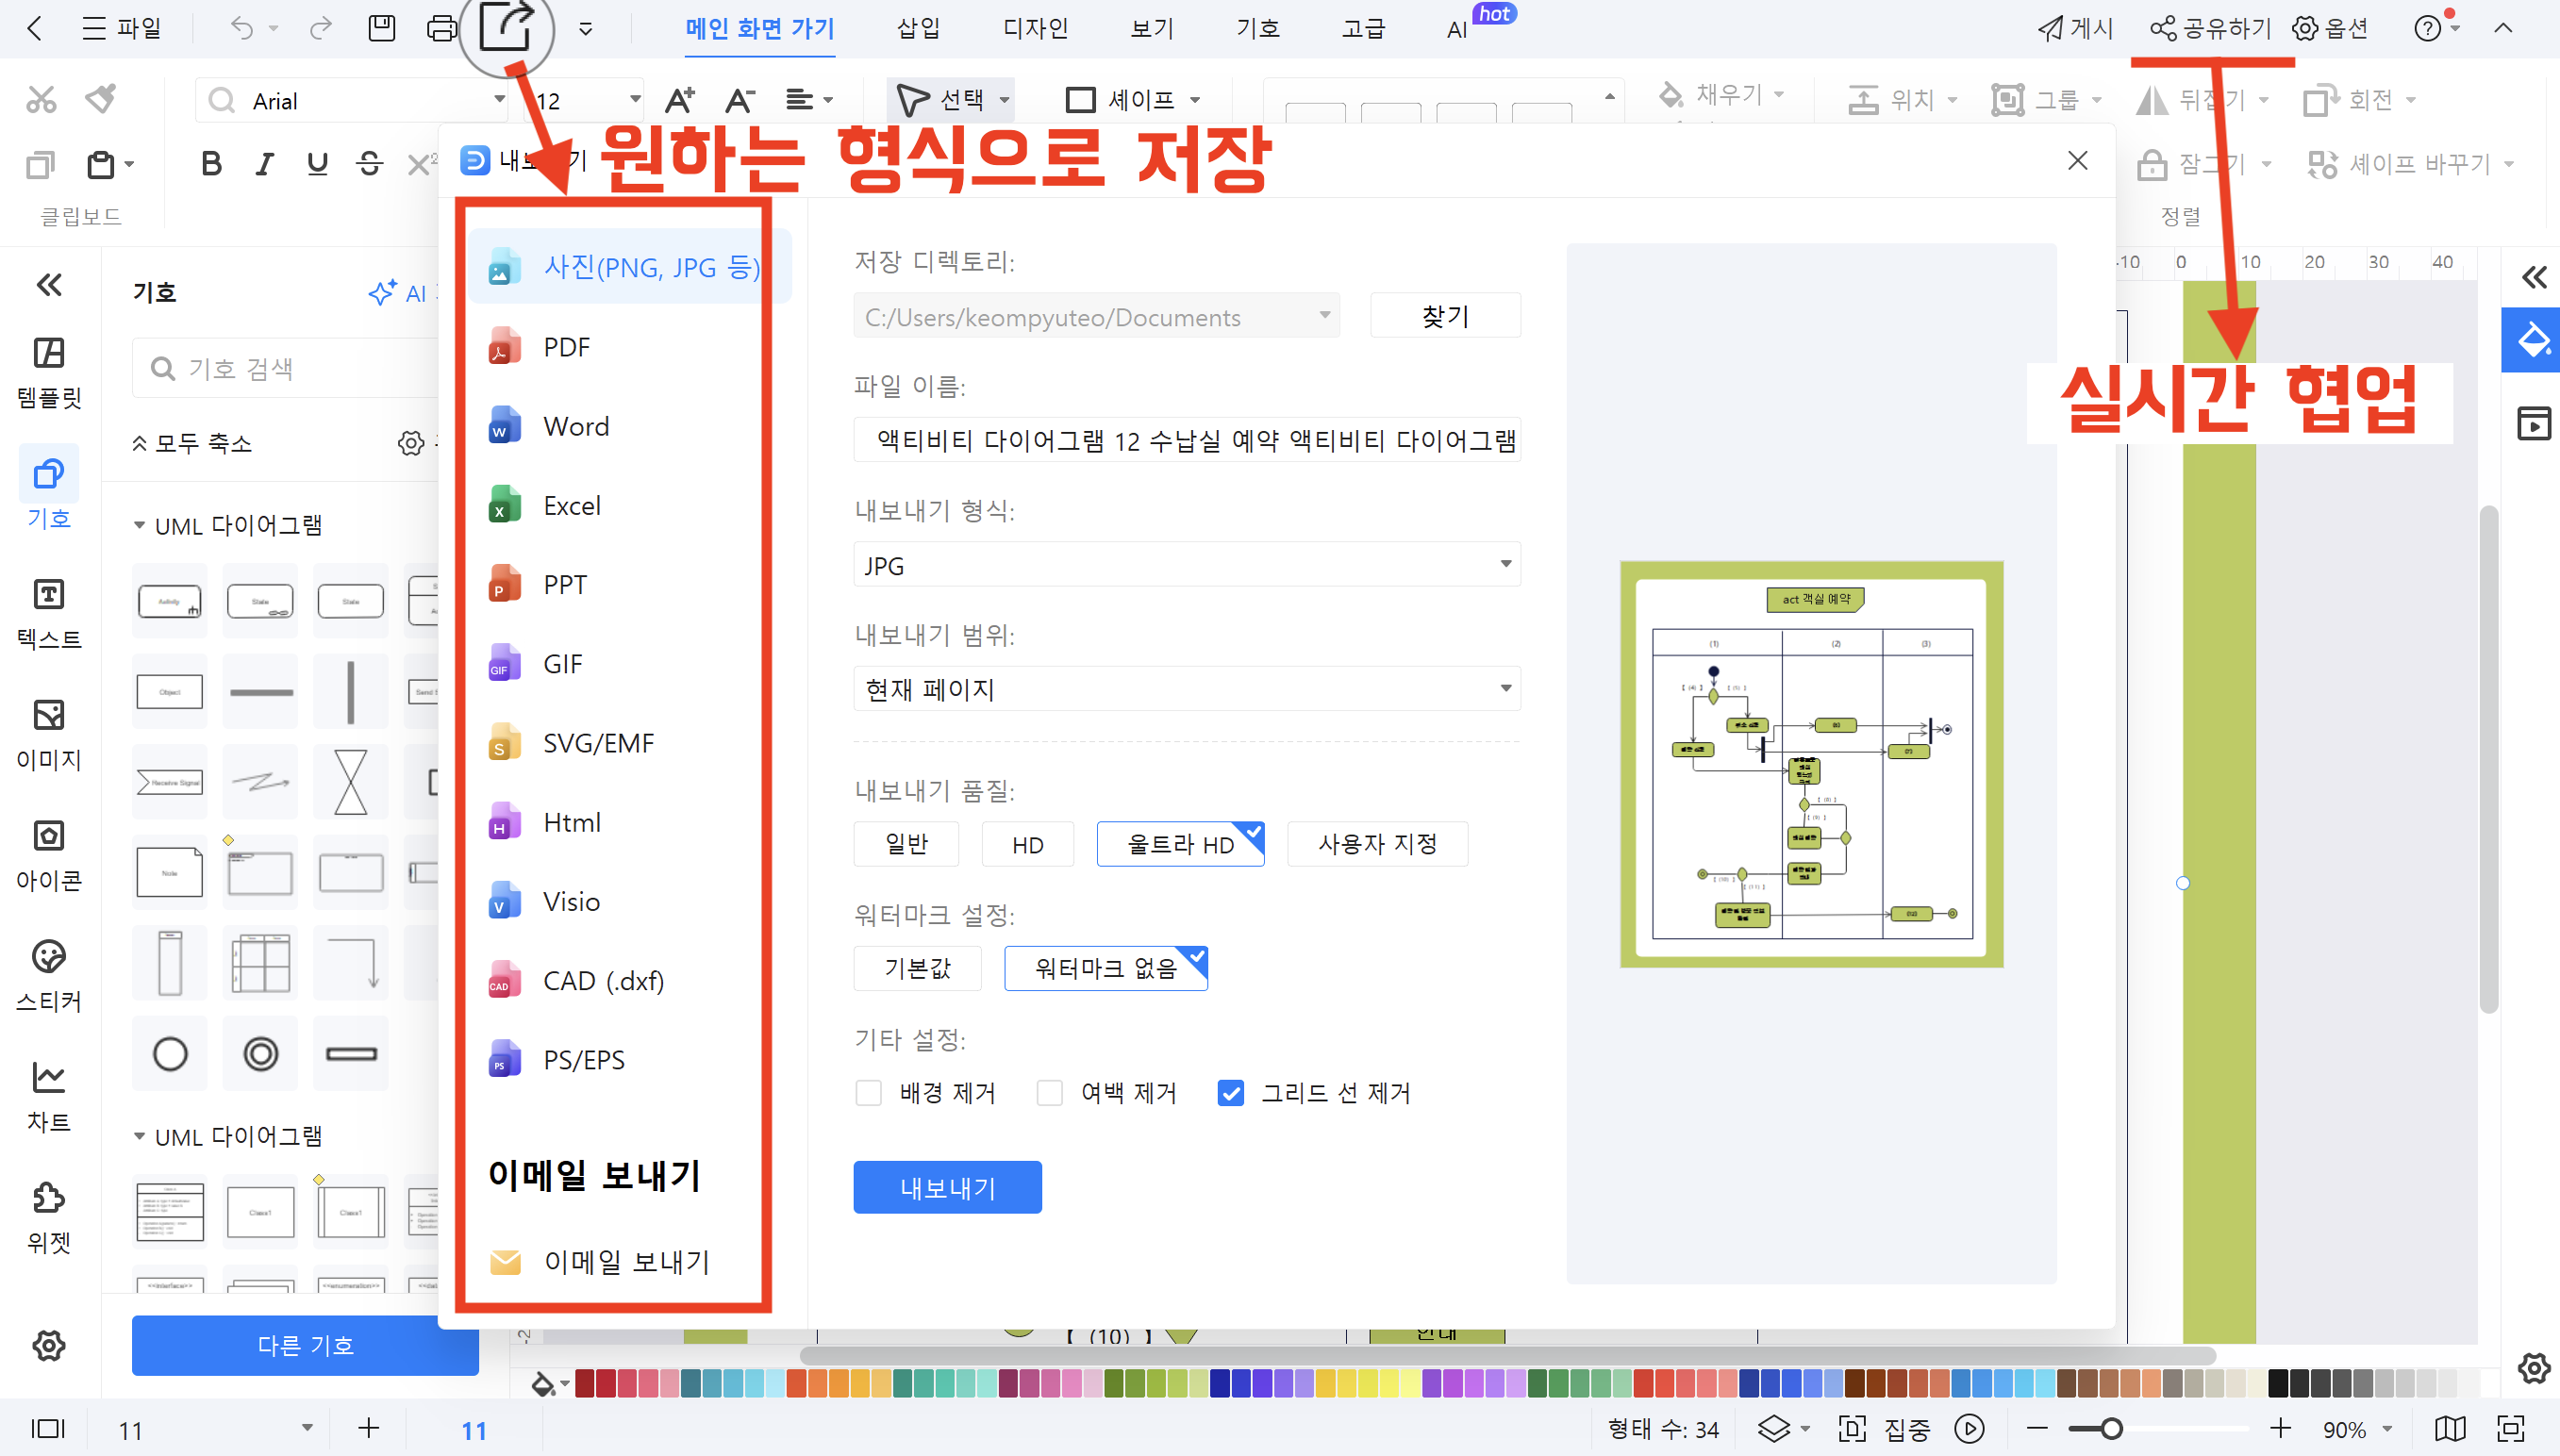Open the 이미지 panel in the sidebar
Screen dimensions: 2560x1456
pos(48,737)
